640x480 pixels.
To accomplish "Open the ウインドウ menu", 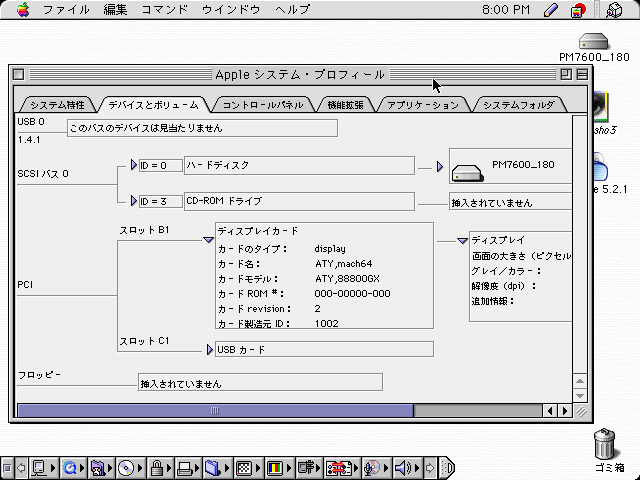I will click(231, 9).
